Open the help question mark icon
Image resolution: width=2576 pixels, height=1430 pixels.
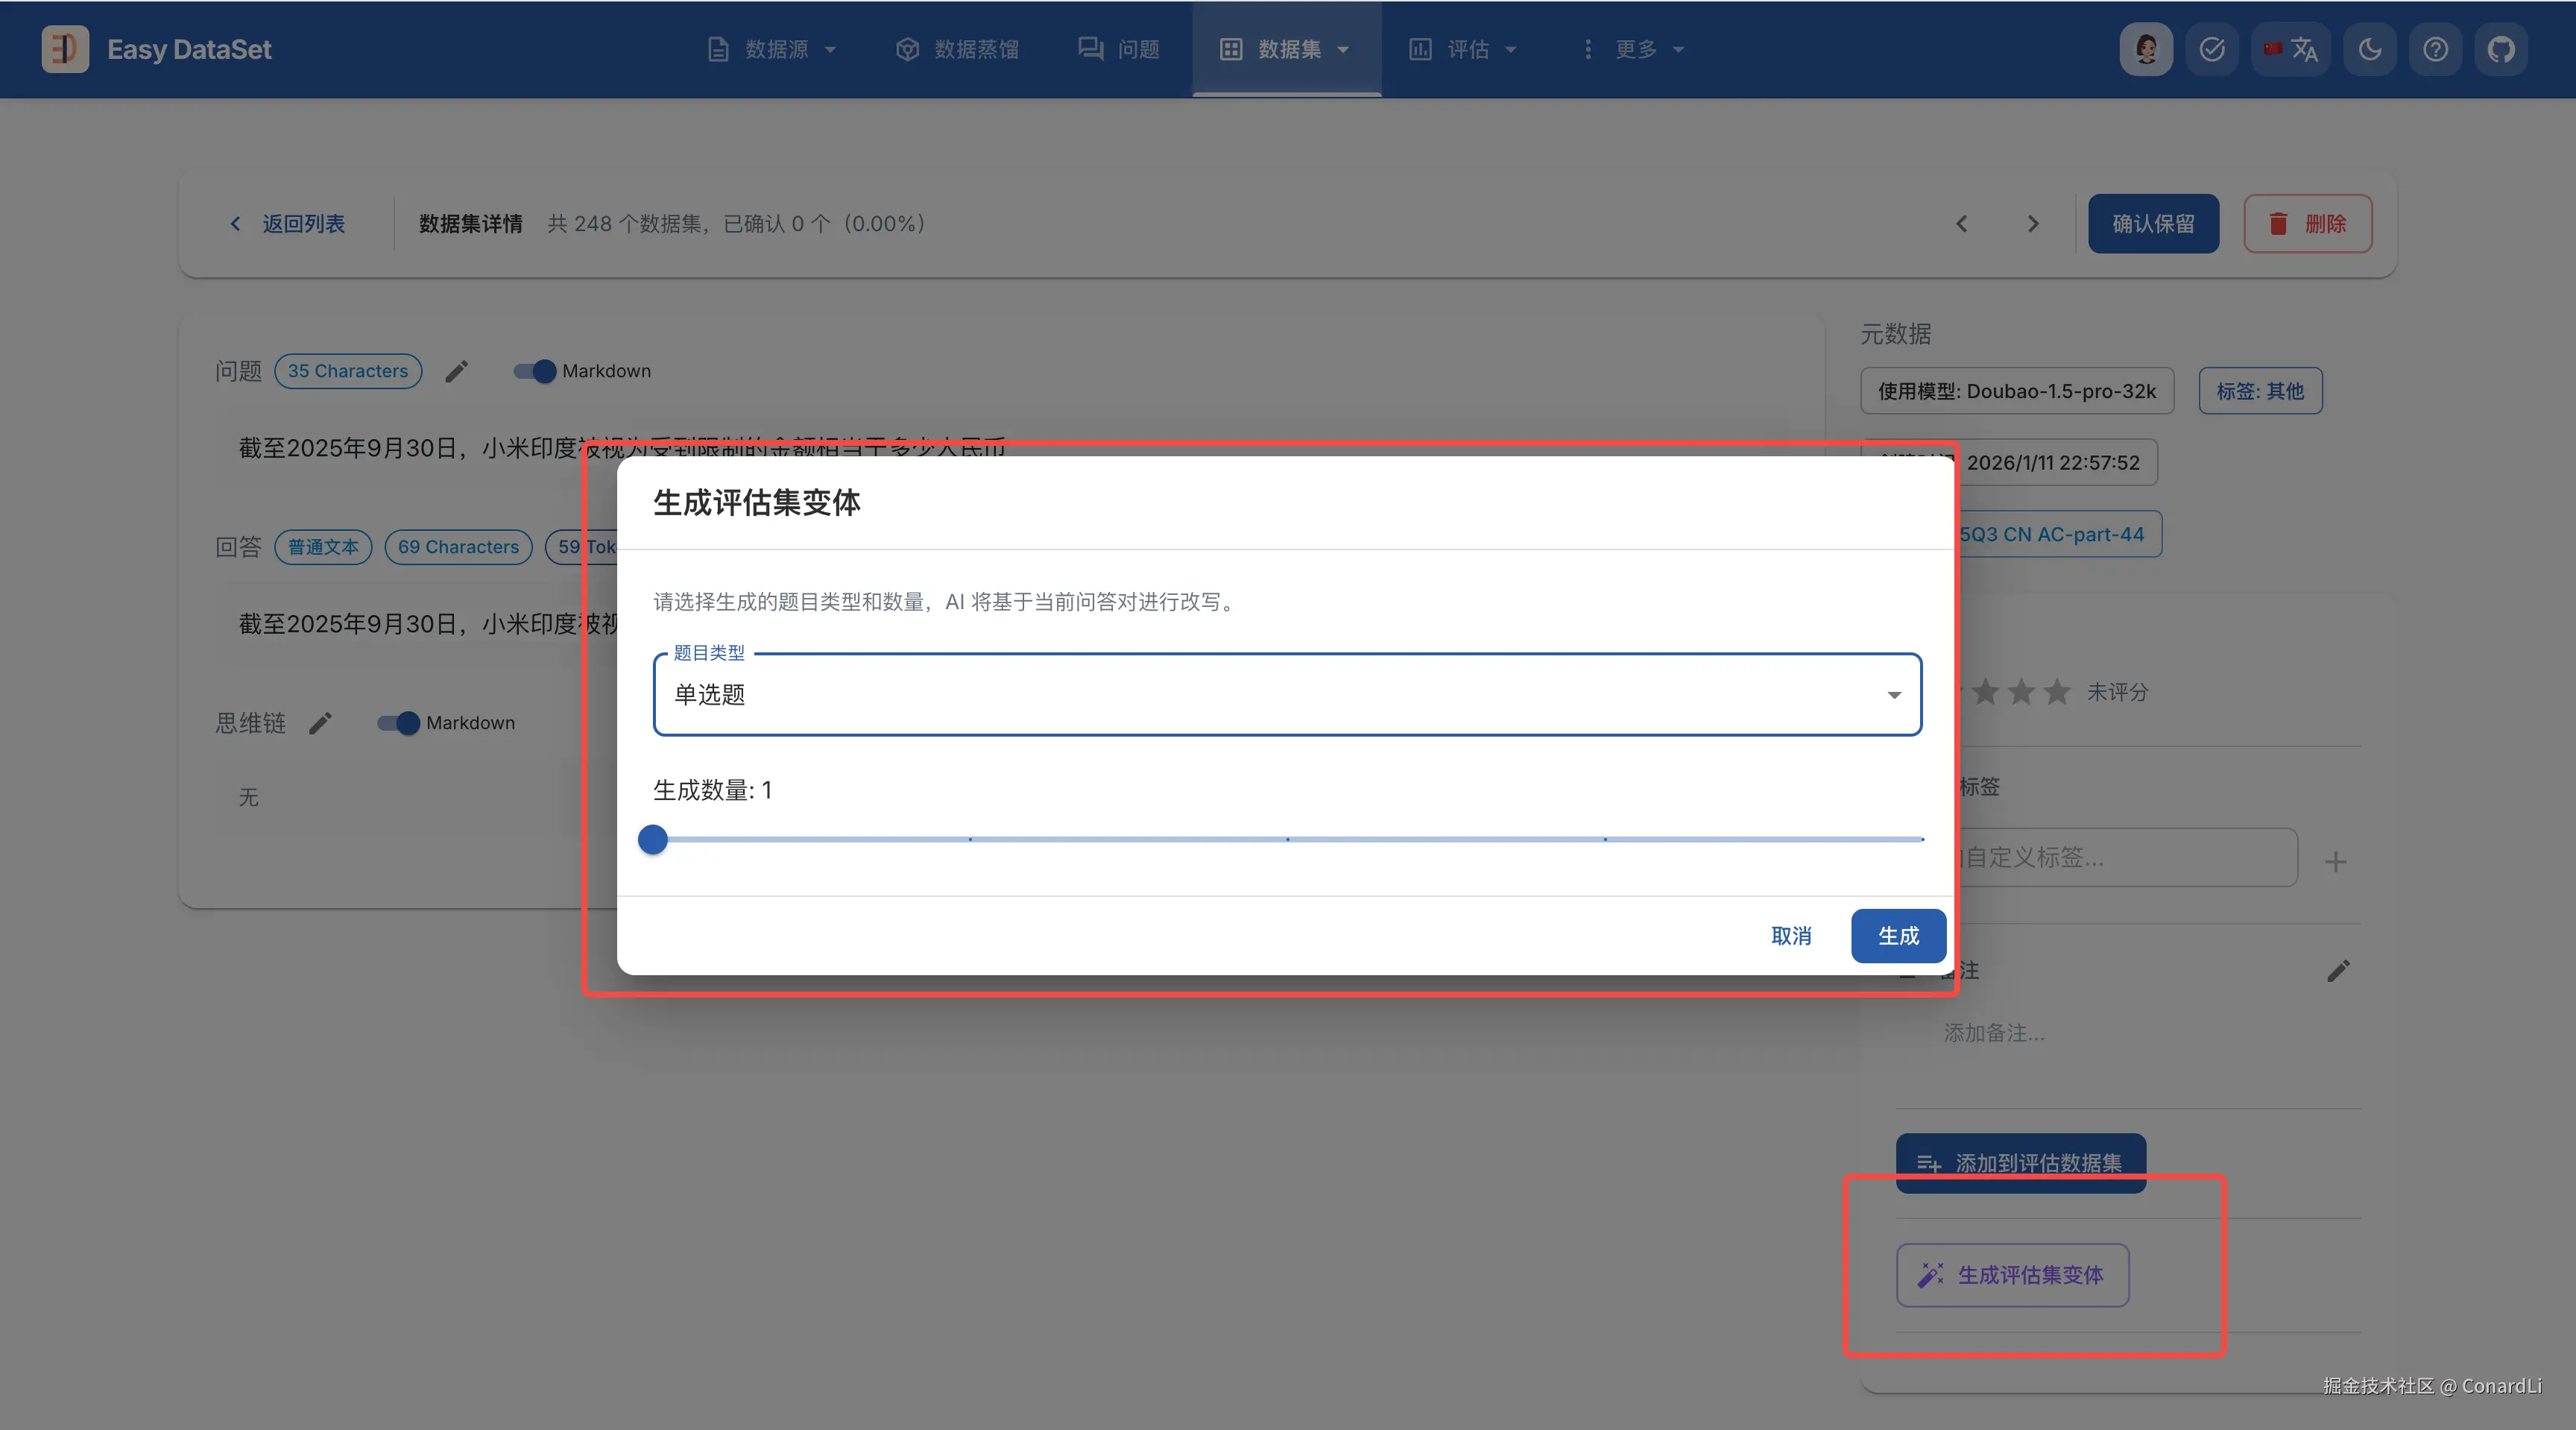pyautogui.click(x=2435, y=49)
